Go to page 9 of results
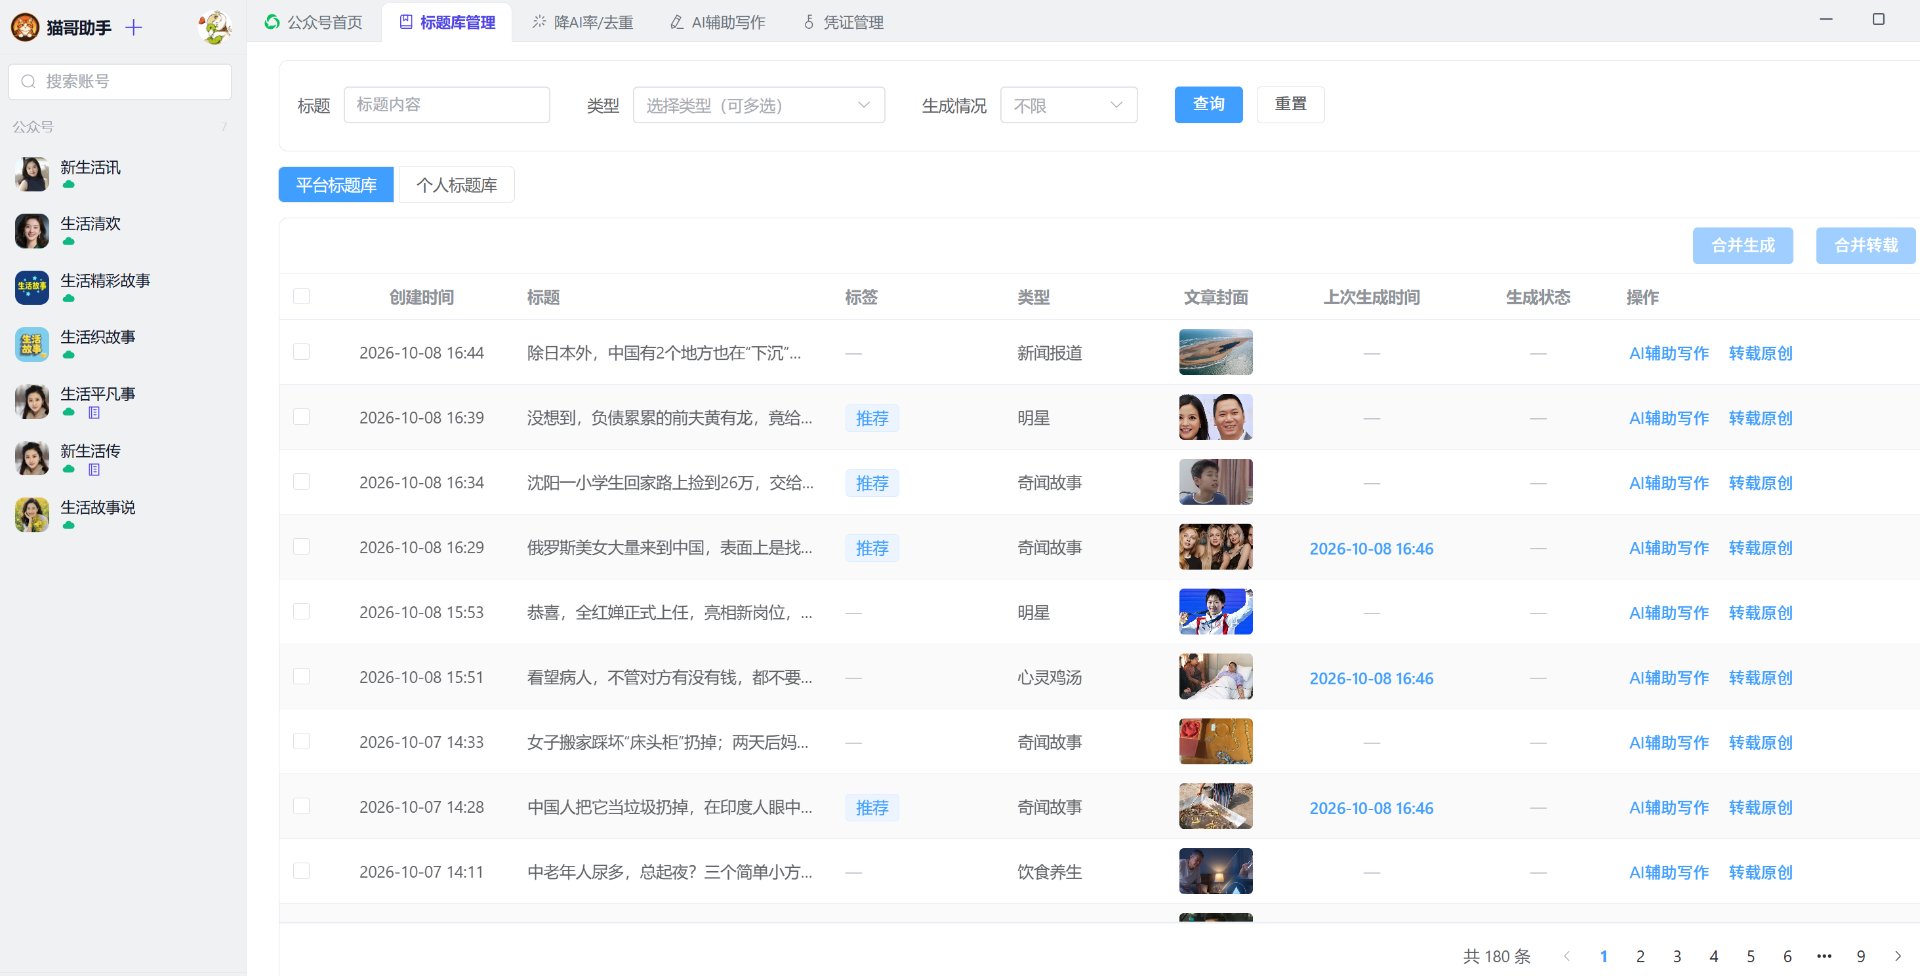 [x=1861, y=956]
